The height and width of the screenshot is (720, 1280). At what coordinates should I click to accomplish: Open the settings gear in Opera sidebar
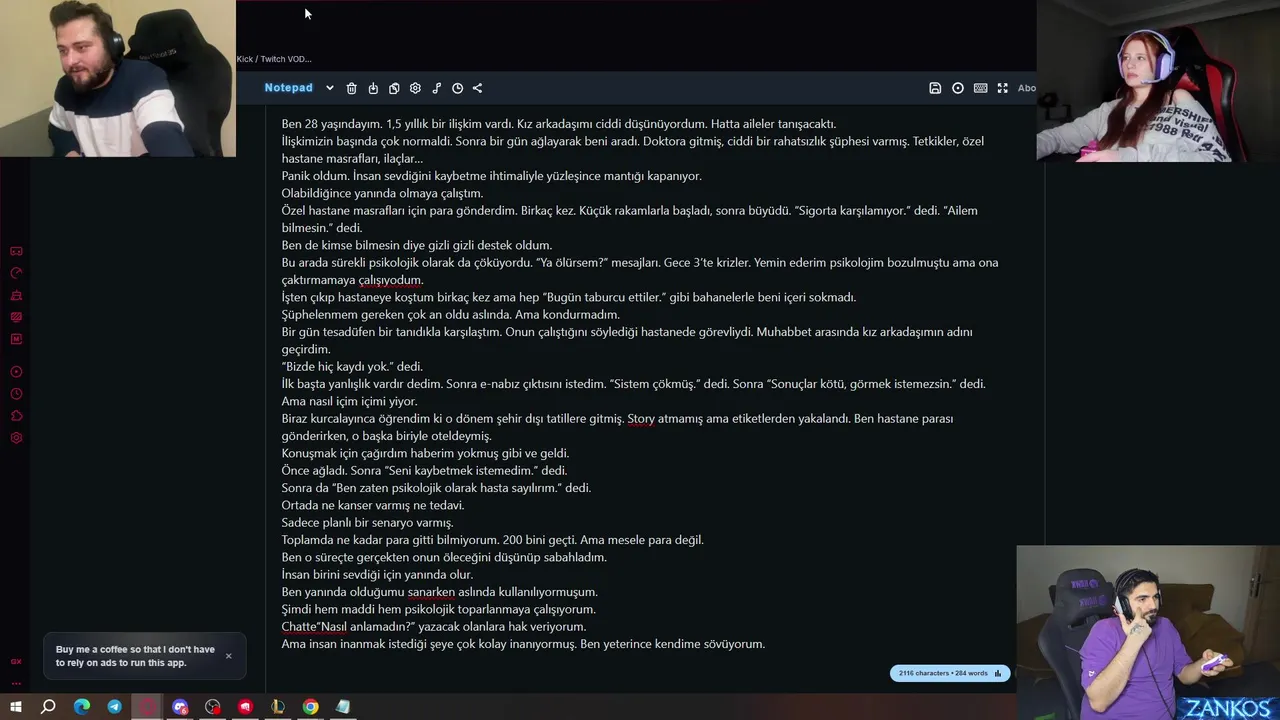coord(16,438)
